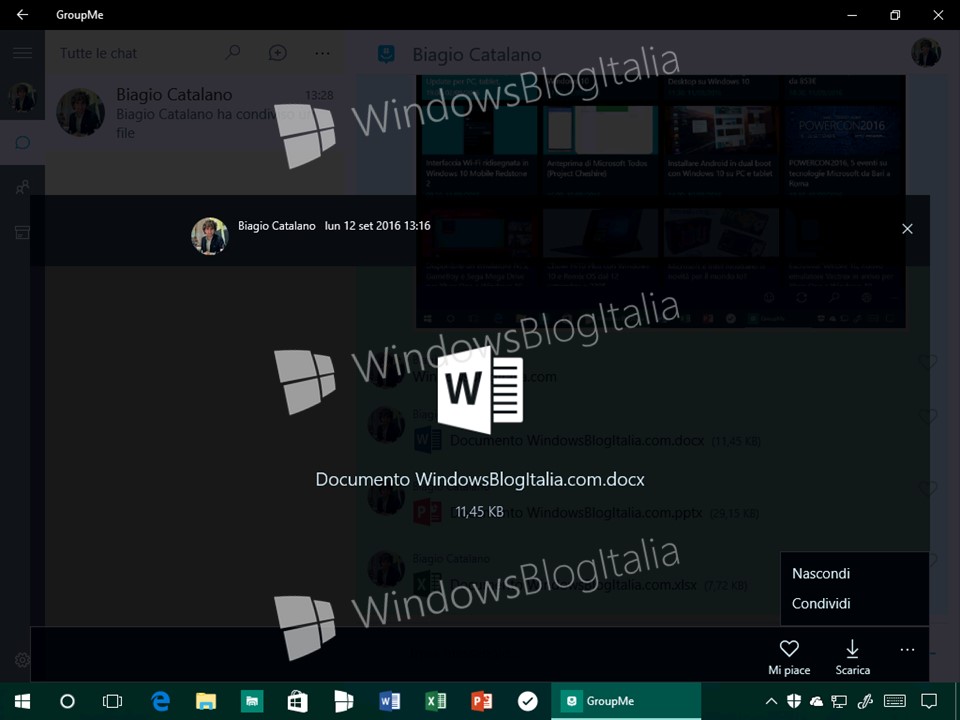Download the file with Scarica
This screenshot has height=720, width=960.
(852, 658)
